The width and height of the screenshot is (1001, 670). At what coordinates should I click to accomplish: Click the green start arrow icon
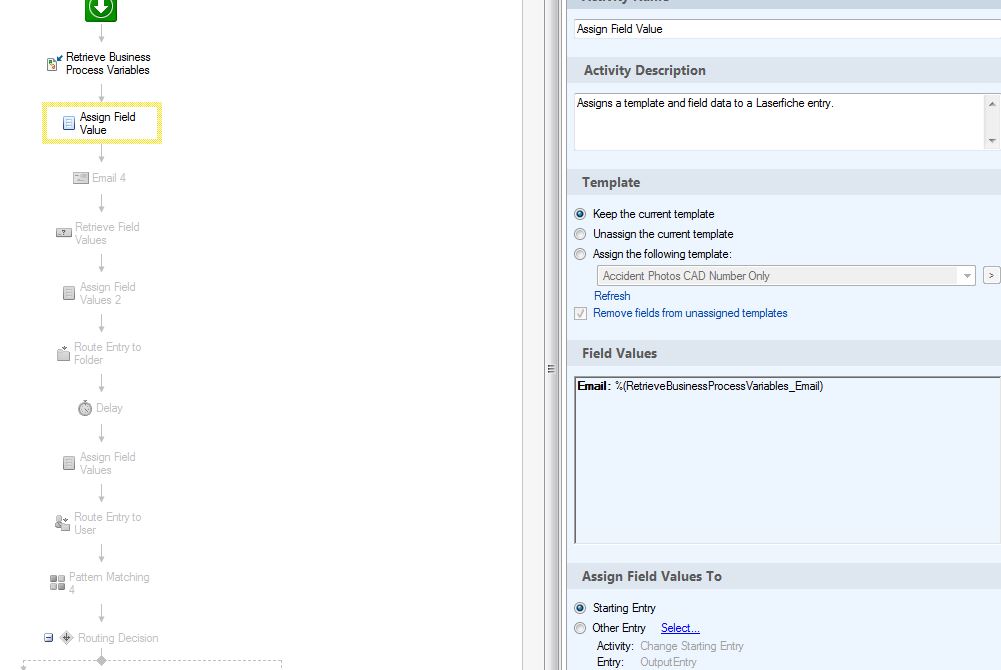(101, 9)
